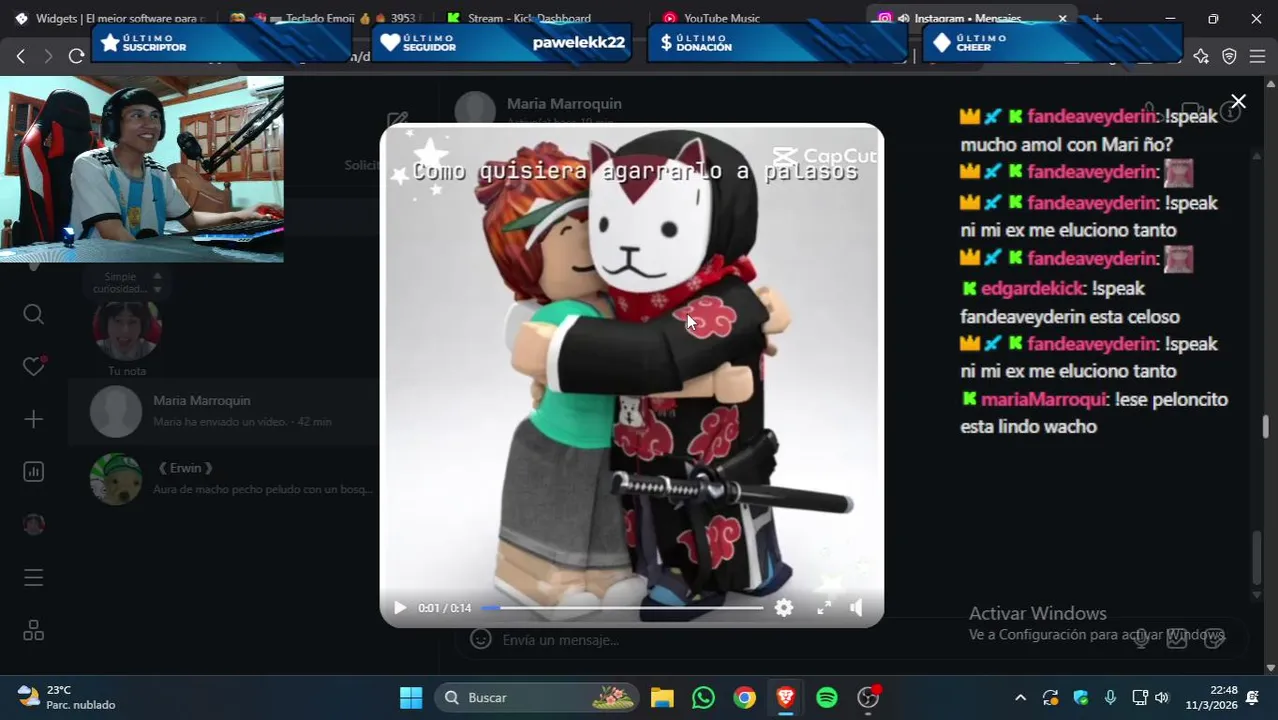Open the Windows Start menu

[411, 697]
